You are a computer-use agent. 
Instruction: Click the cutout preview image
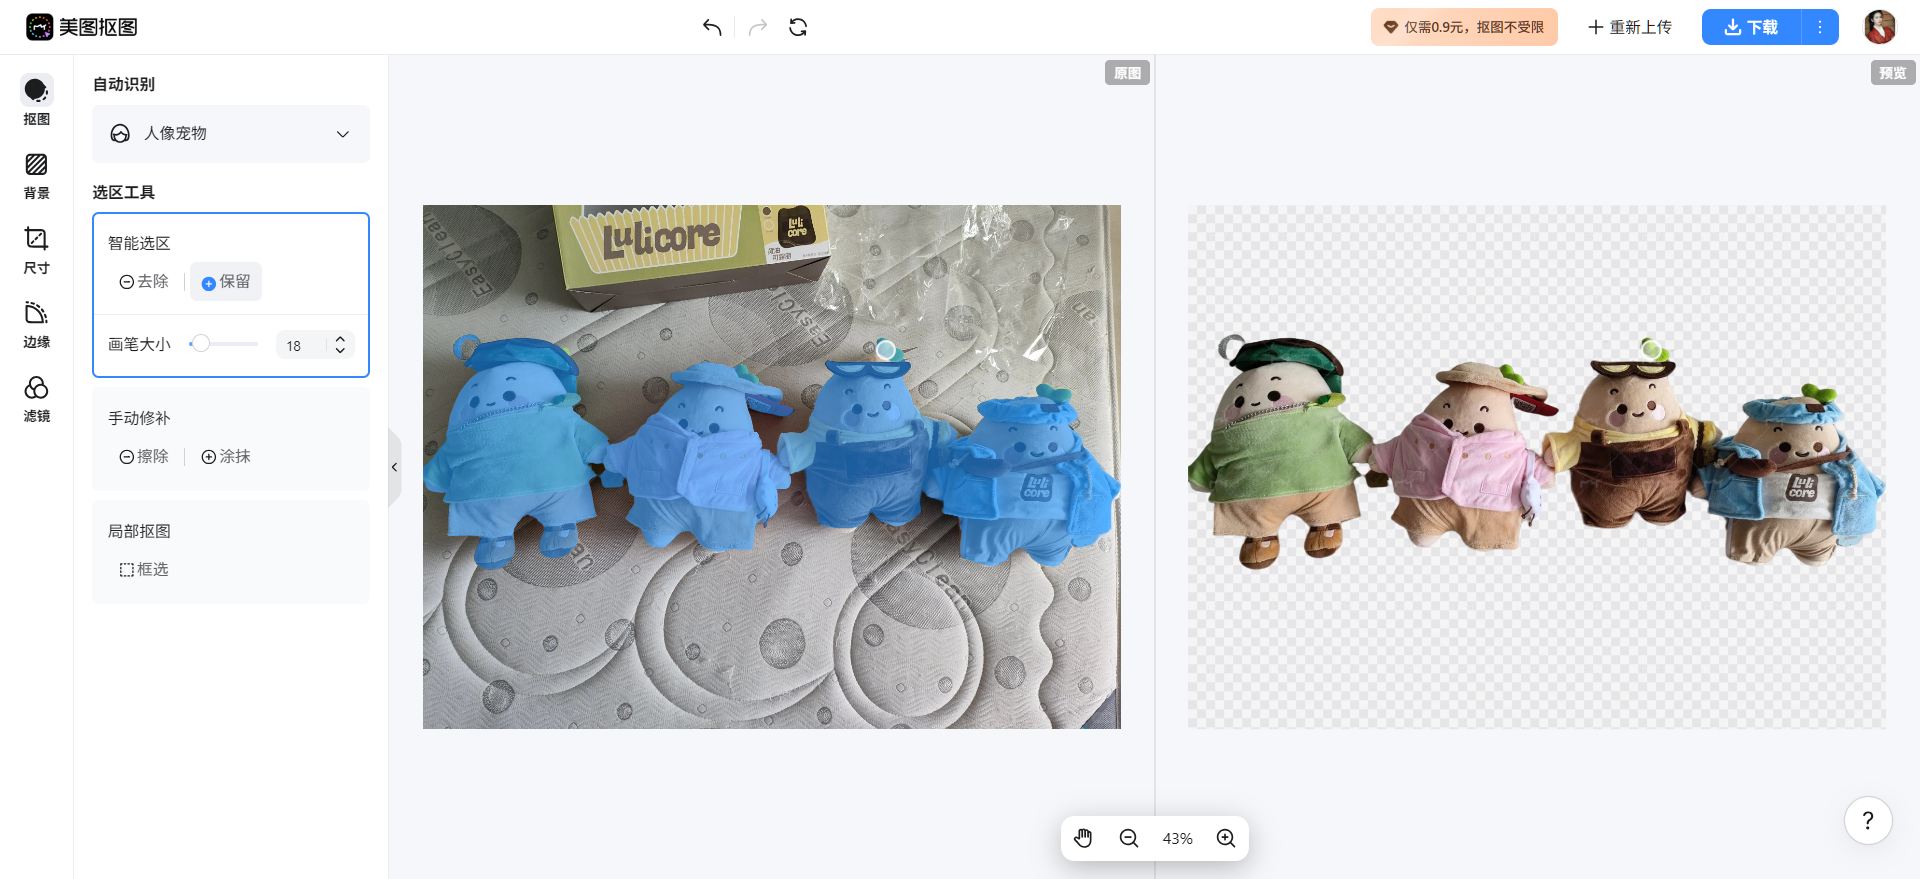pos(1537,467)
